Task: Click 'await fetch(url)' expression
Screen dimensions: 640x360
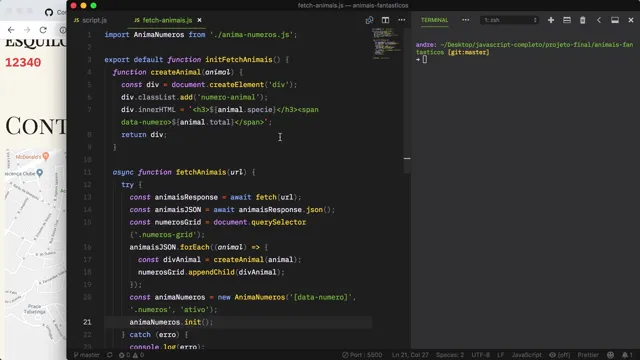Action: point(264,197)
